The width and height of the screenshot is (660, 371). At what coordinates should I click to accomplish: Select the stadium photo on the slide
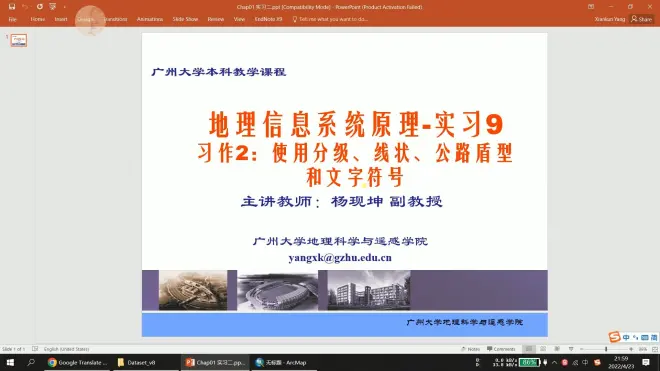(277, 291)
